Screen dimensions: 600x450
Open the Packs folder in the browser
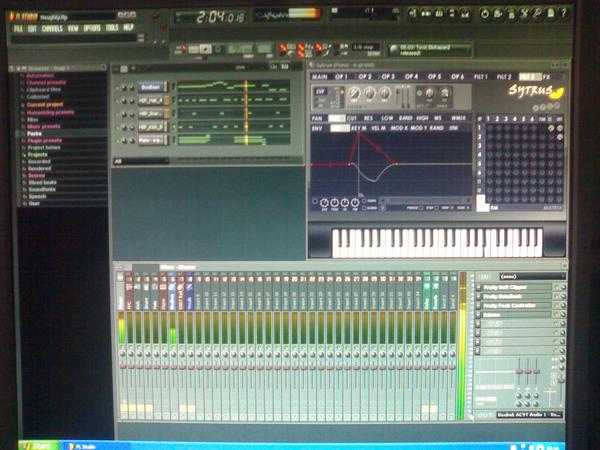coord(34,133)
